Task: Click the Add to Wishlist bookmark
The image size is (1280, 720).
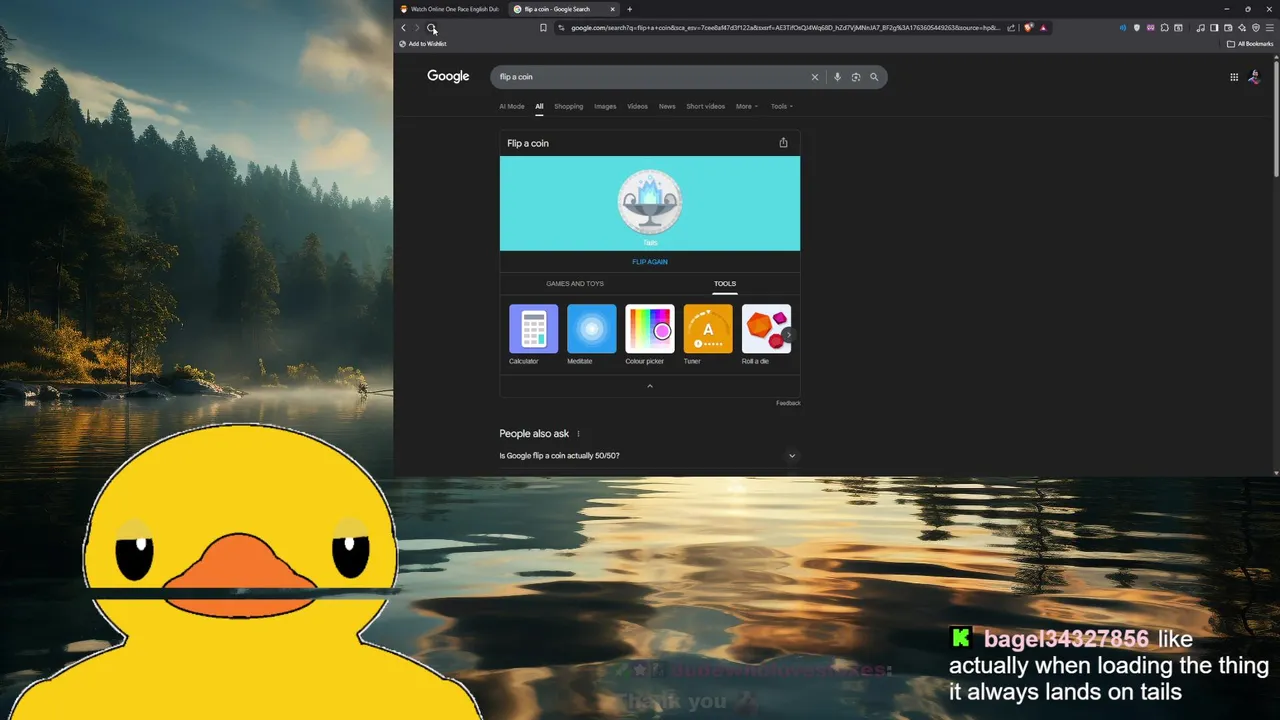Action: tap(423, 44)
